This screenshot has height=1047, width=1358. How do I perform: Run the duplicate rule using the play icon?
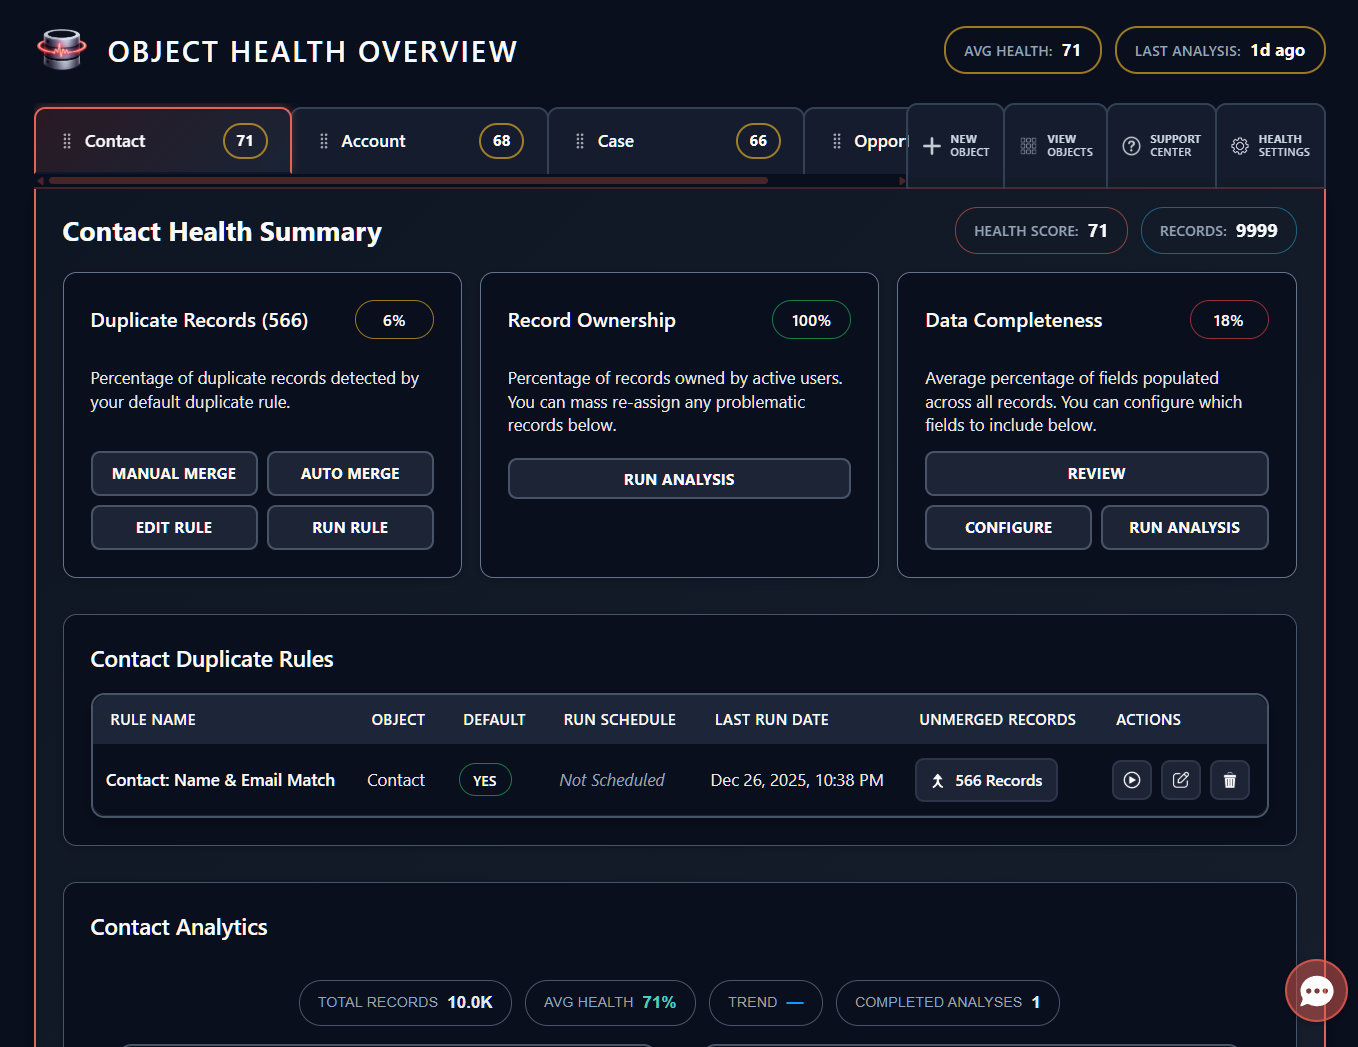pos(1131,780)
